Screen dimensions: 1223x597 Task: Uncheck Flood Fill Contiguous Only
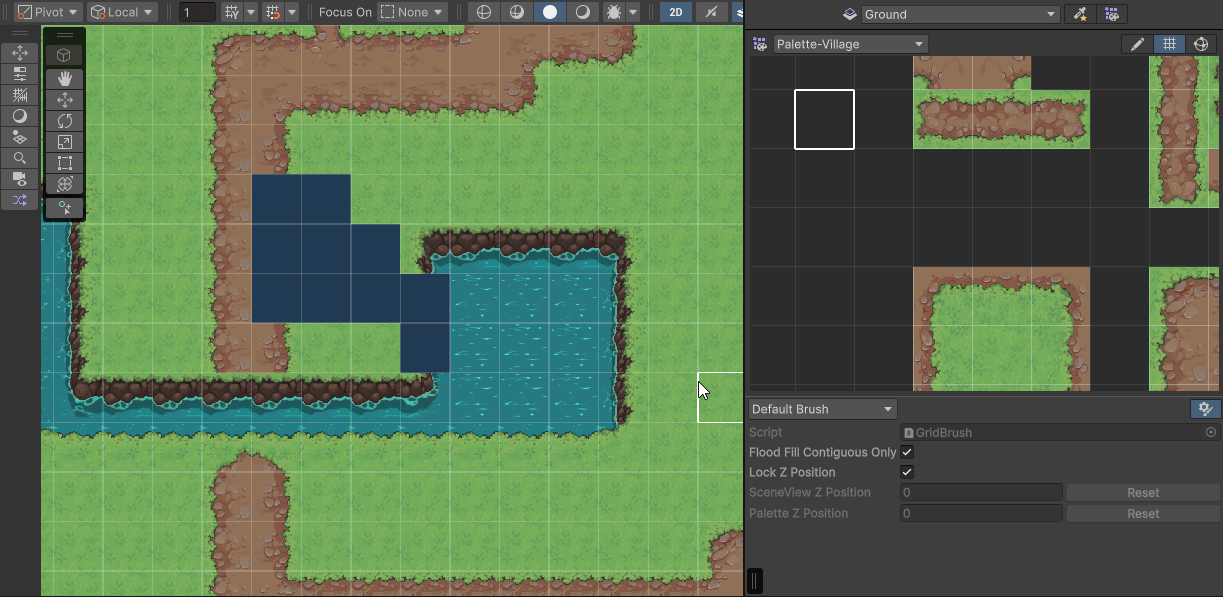(x=907, y=452)
